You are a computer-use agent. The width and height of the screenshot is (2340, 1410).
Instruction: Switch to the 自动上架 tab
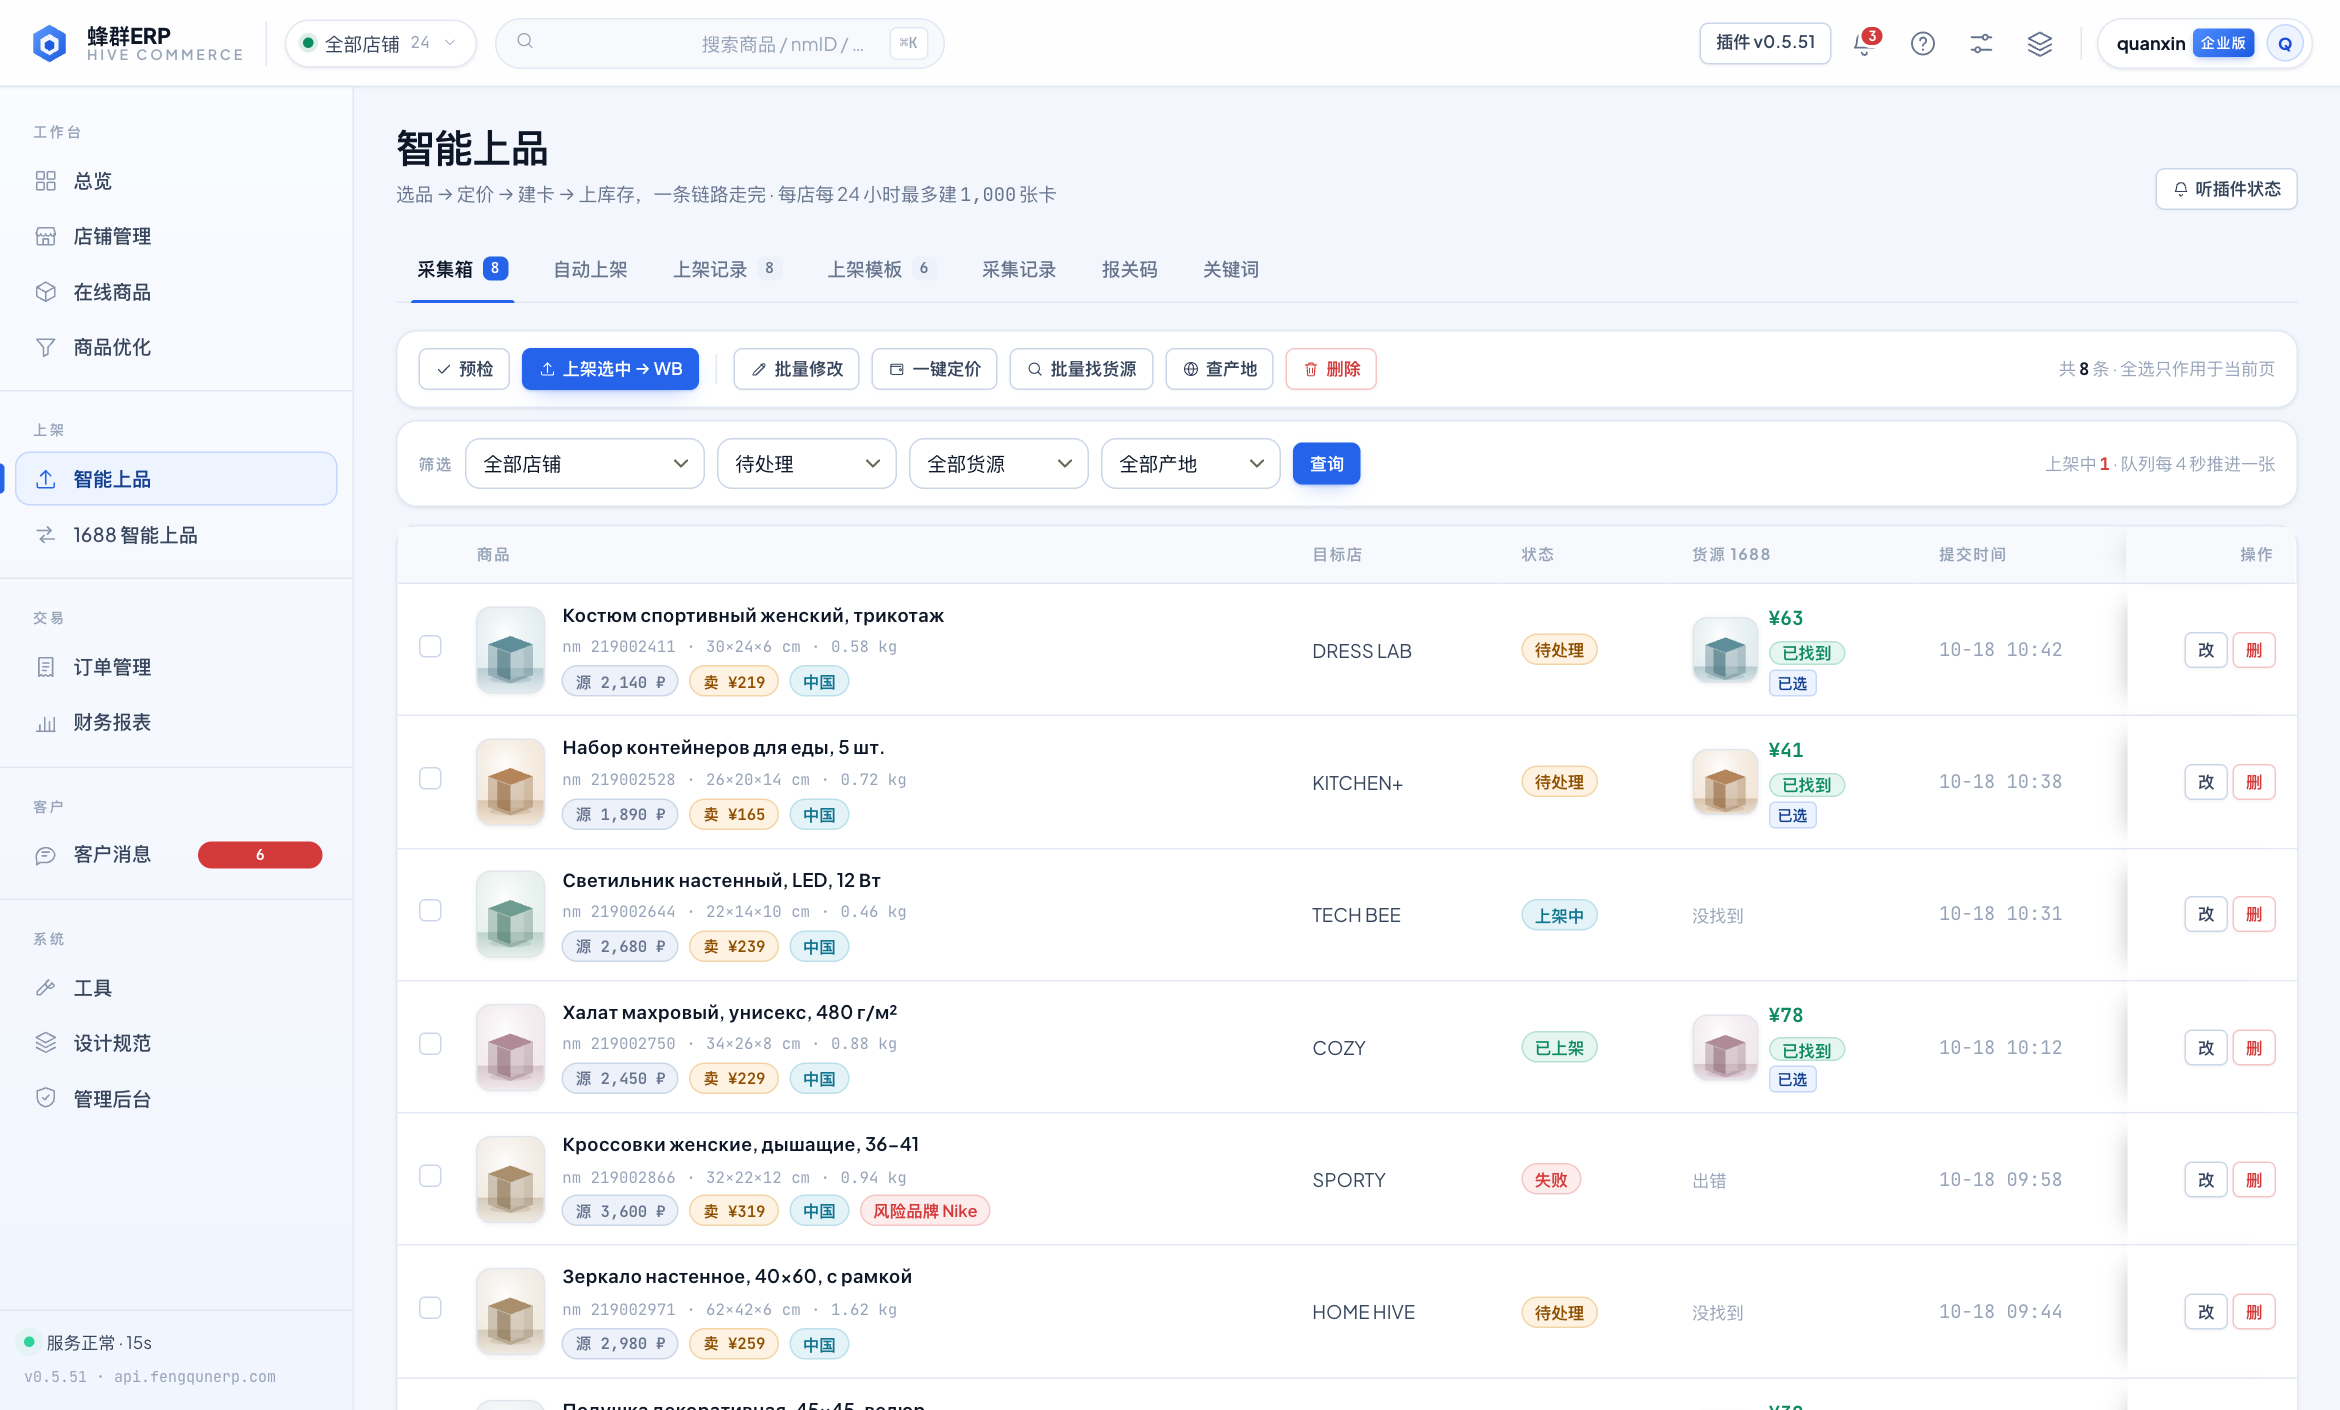(x=590, y=269)
